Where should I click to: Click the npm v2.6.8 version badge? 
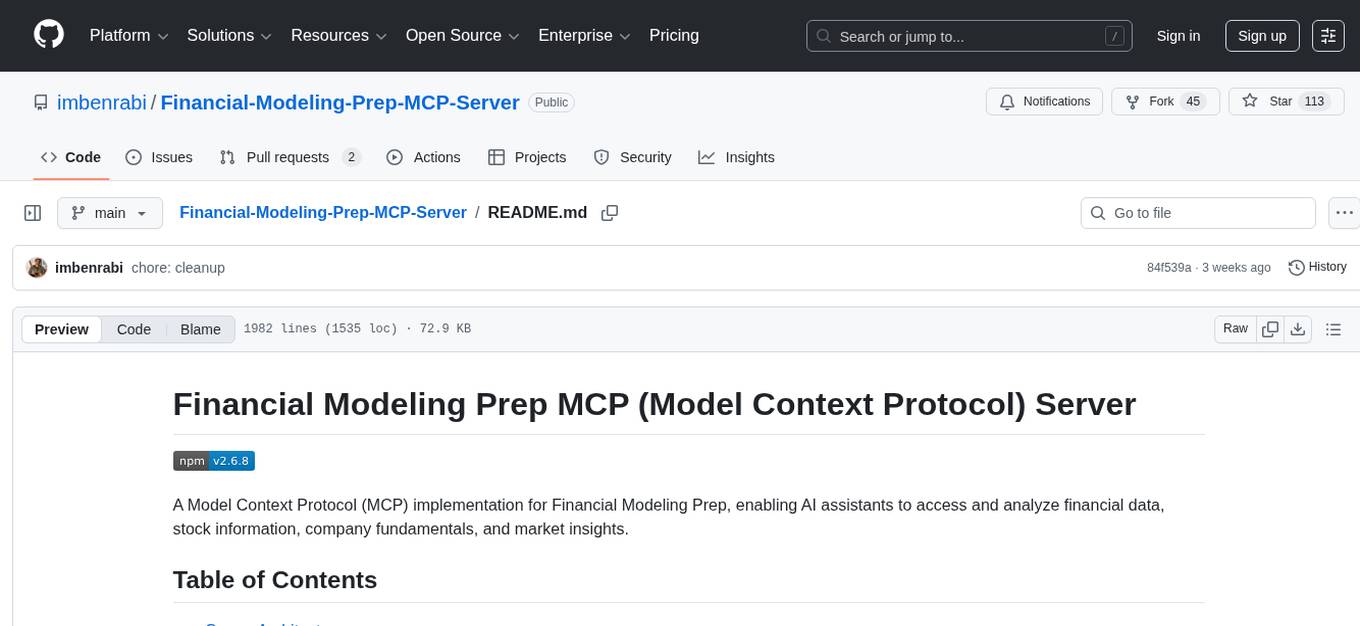tap(213, 460)
